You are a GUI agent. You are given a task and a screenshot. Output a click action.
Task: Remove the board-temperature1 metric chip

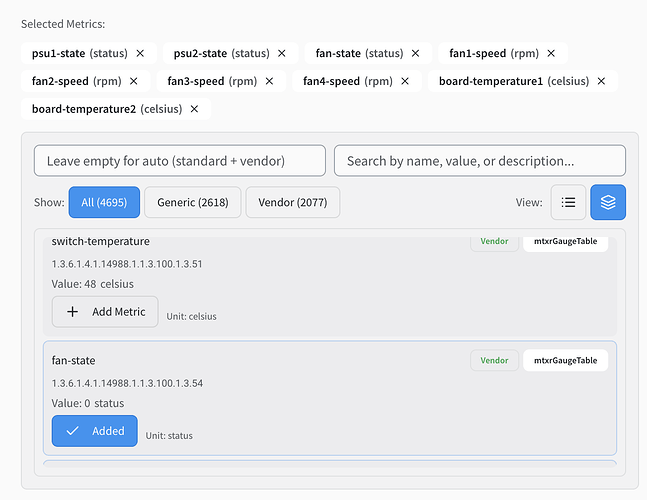coord(601,81)
